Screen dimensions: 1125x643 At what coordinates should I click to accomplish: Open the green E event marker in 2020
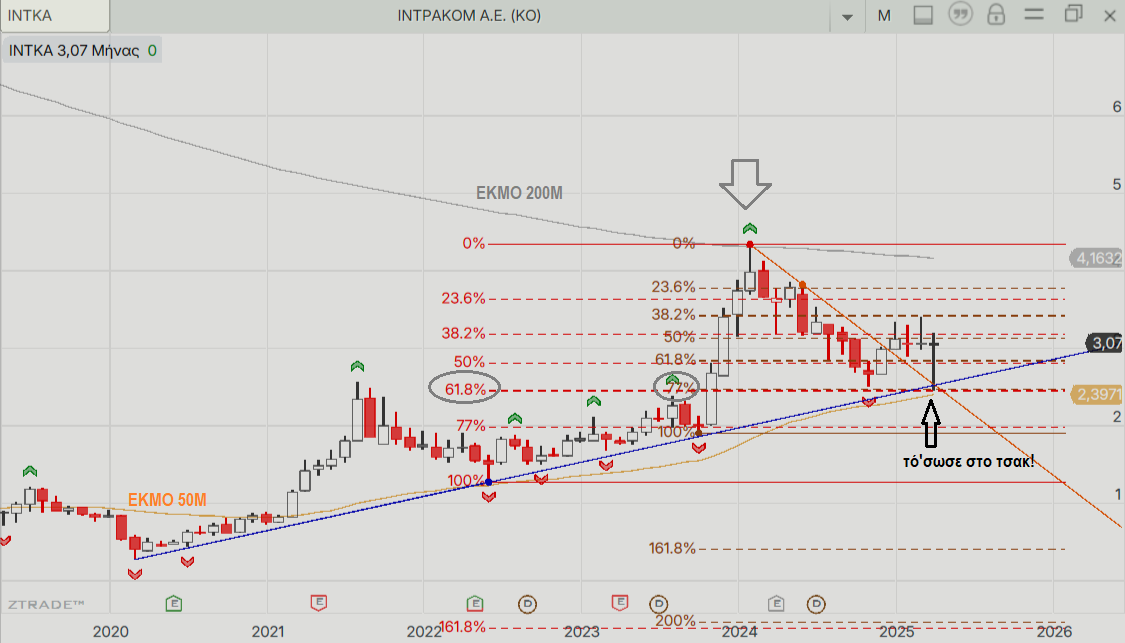pos(174,604)
